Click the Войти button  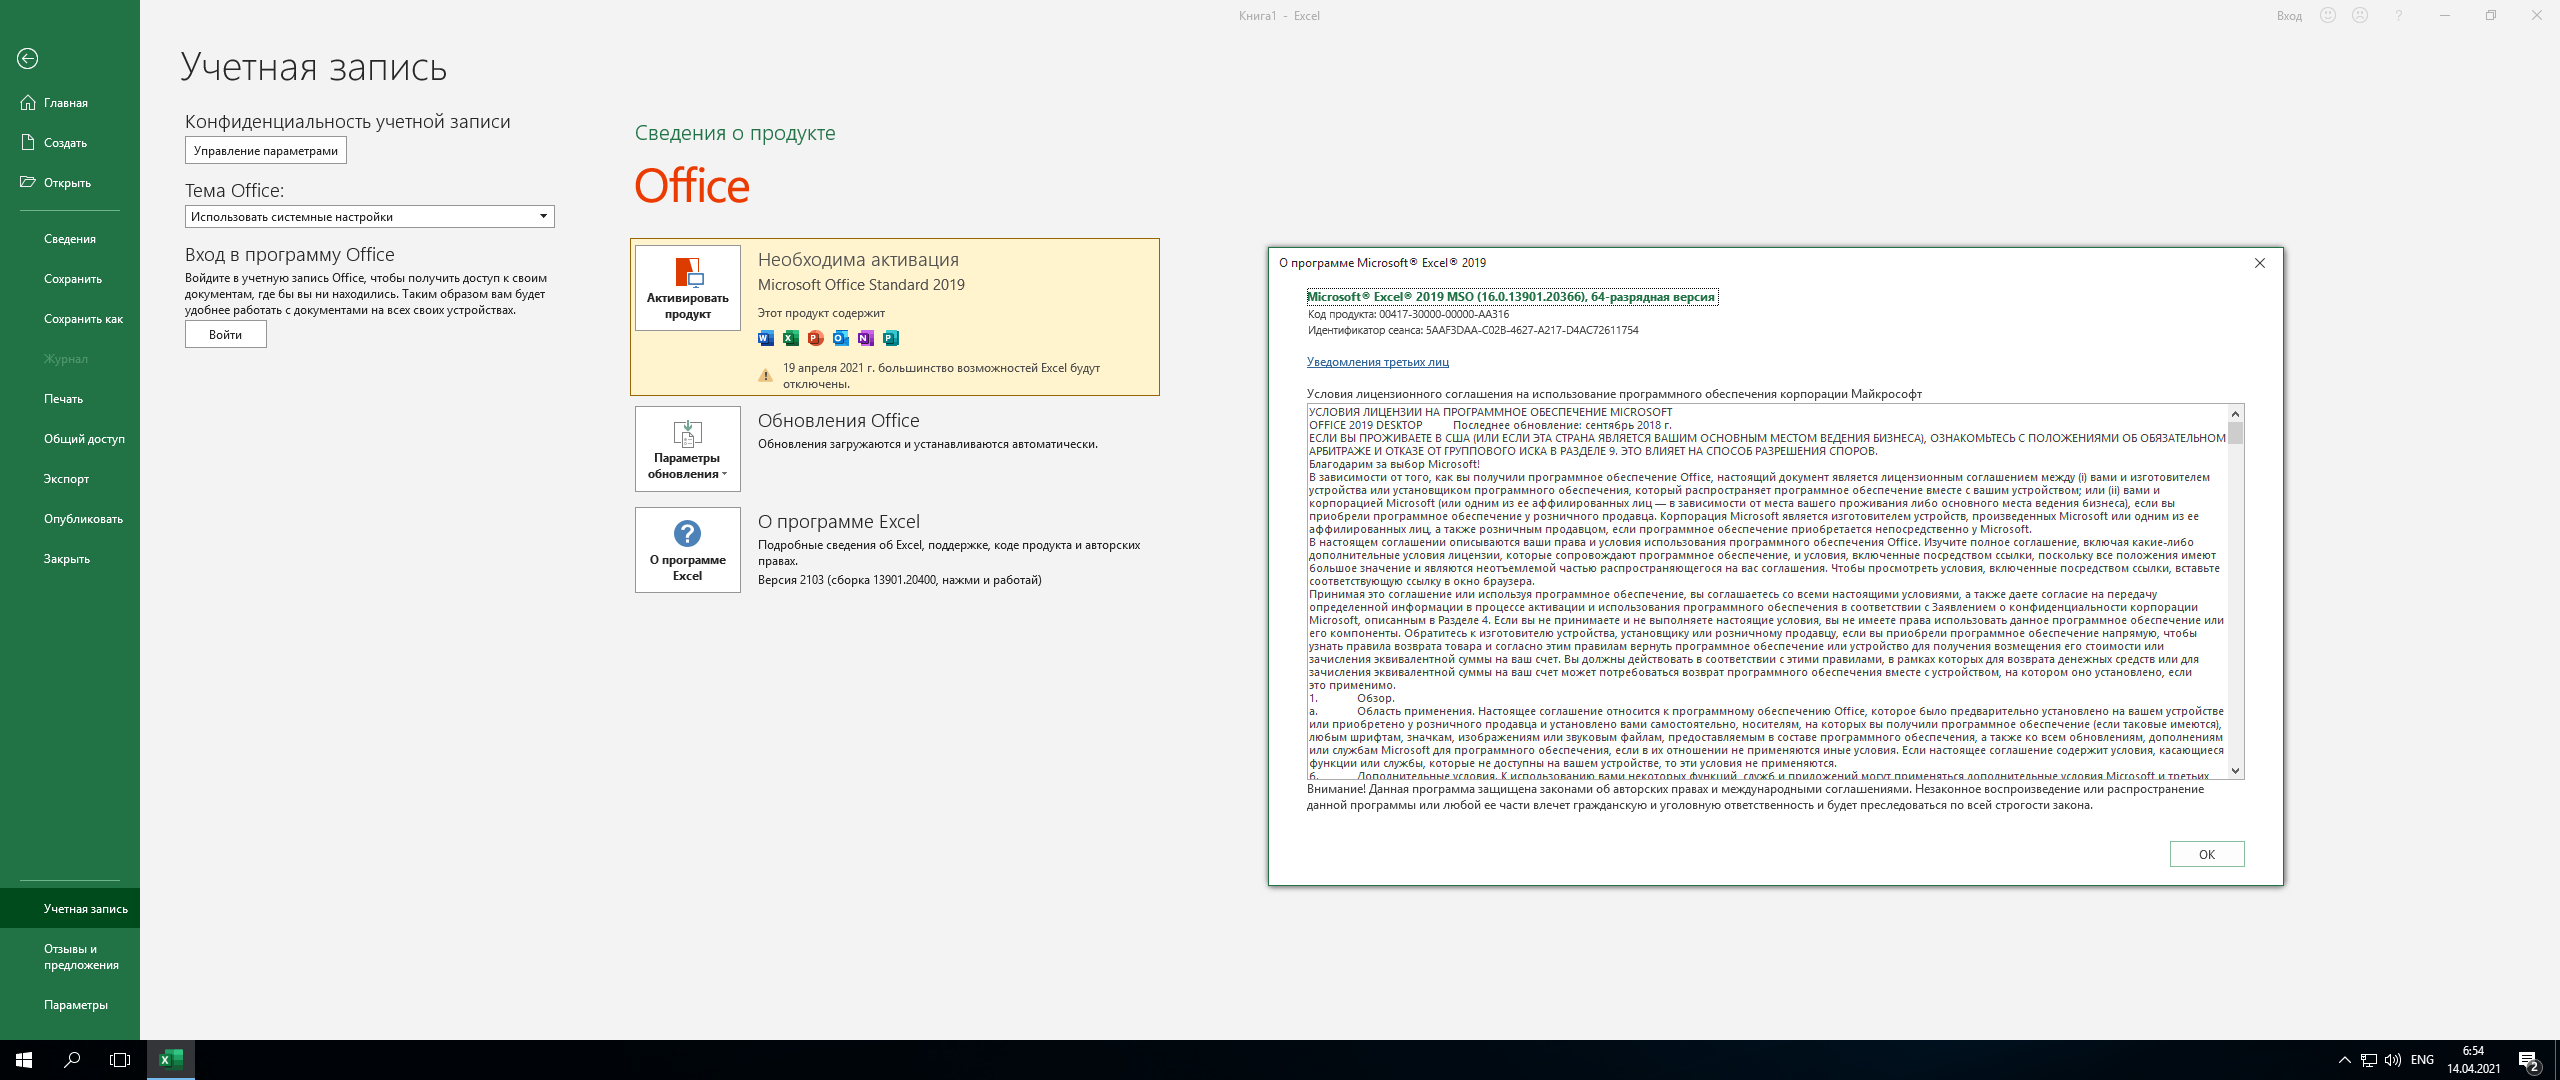point(226,335)
